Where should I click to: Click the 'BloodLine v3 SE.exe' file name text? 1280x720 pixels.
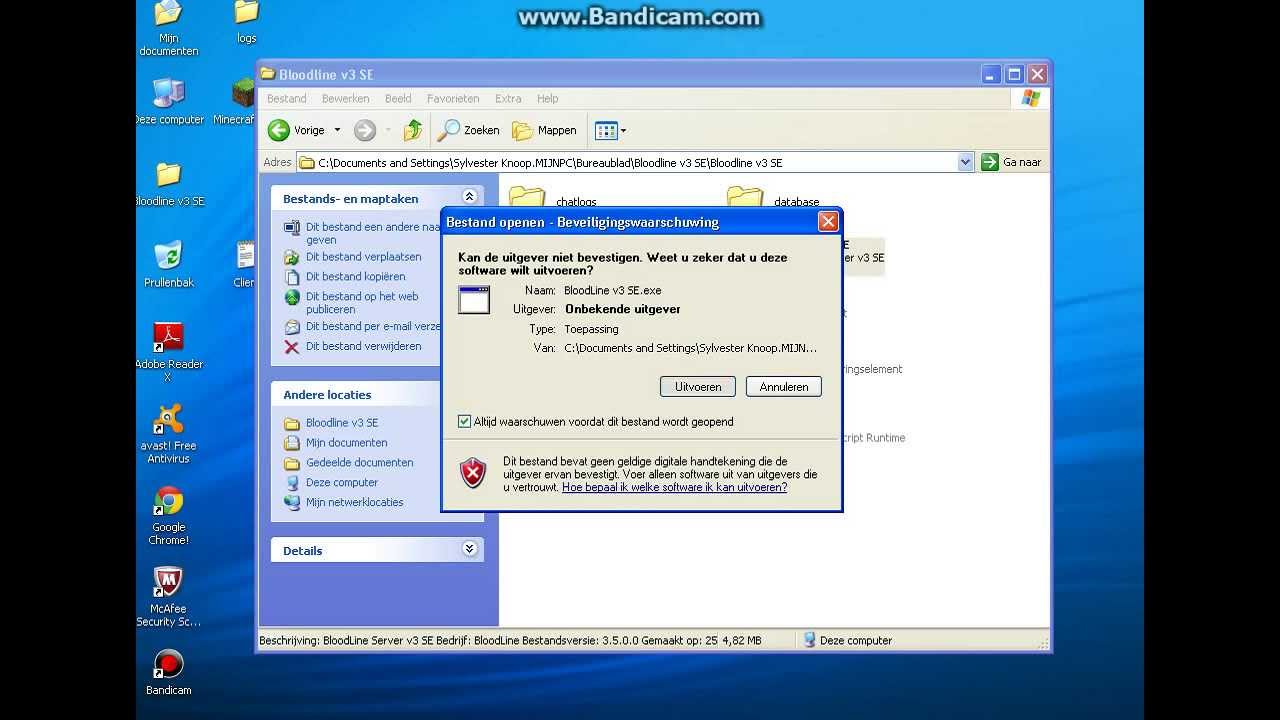pos(613,290)
